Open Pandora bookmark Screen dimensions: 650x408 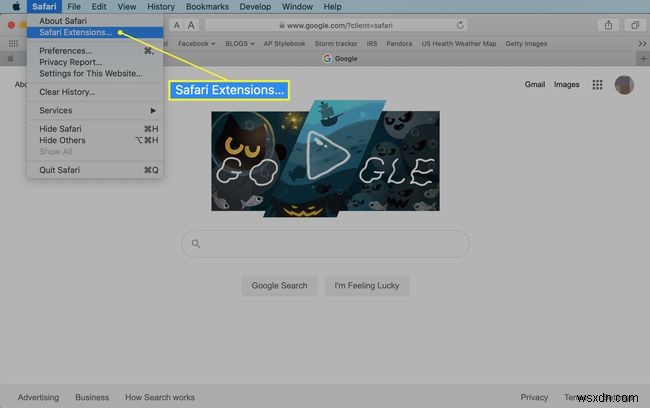click(x=399, y=44)
